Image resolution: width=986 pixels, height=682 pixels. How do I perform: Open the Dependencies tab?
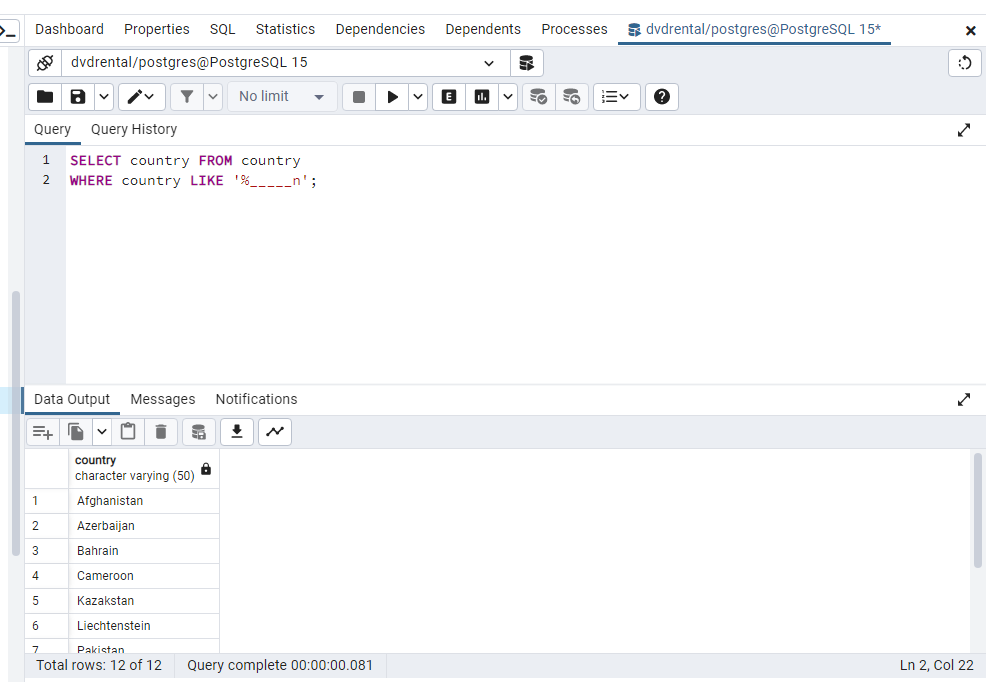380,30
